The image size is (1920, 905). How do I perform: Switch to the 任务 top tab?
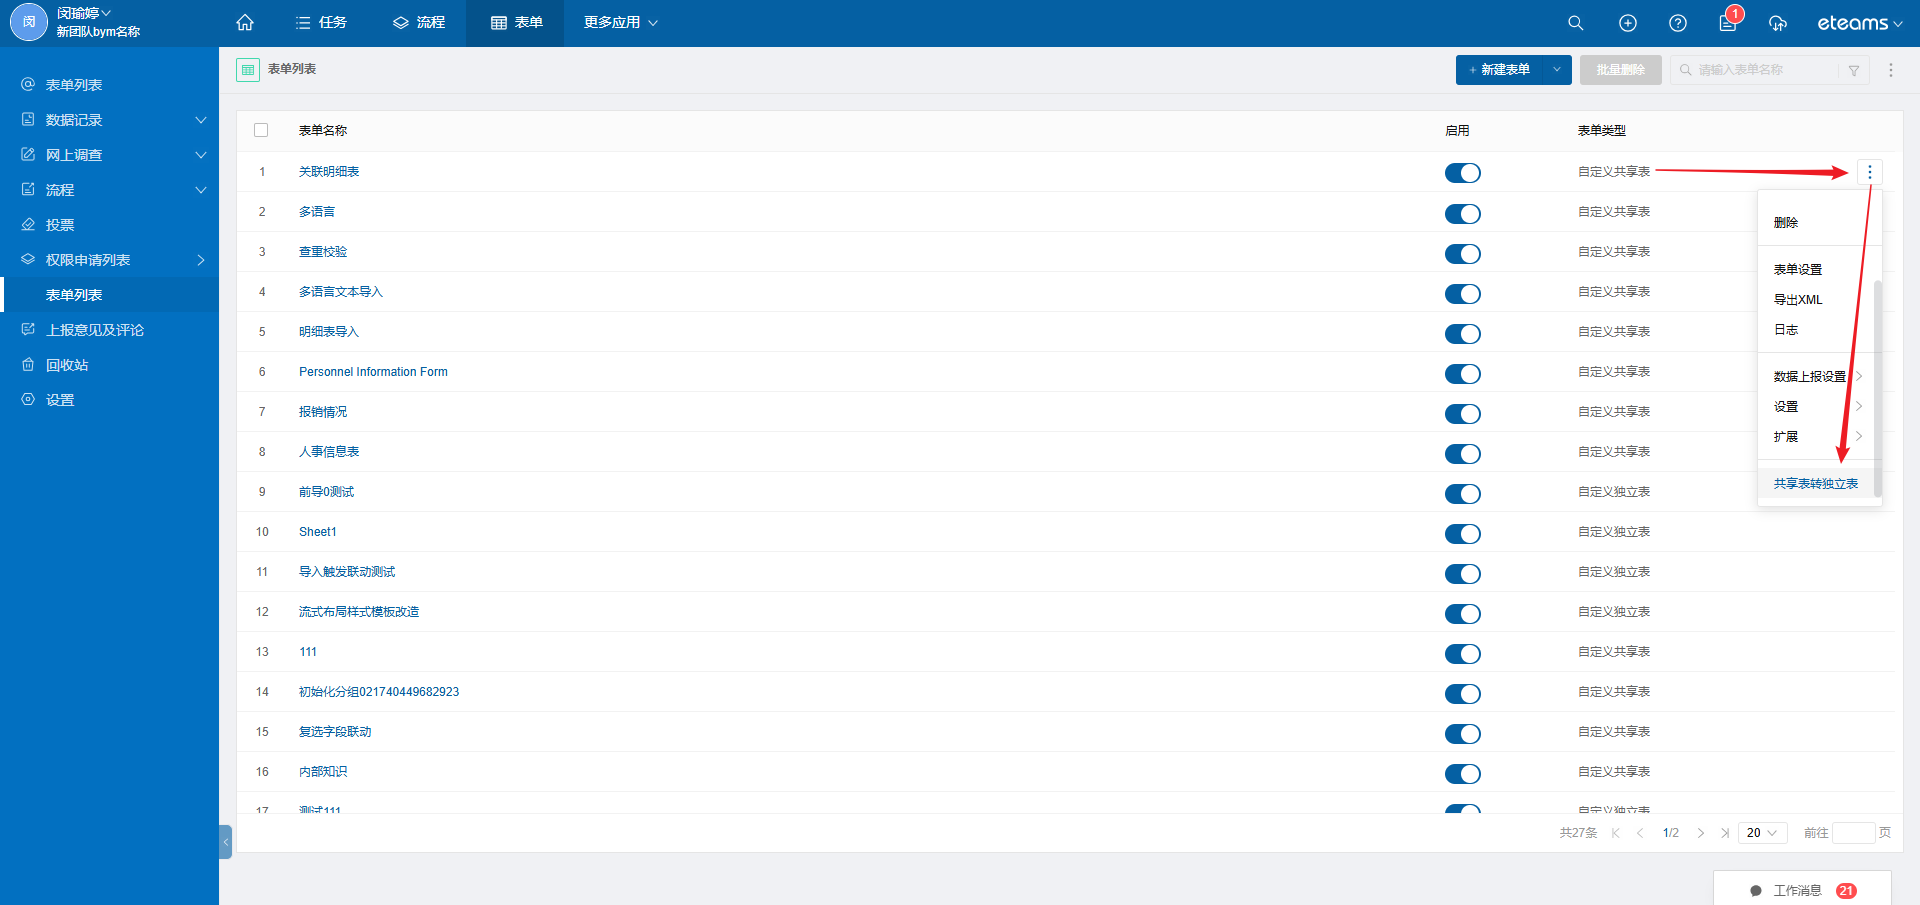pyautogui.click(x=322, y=22)
